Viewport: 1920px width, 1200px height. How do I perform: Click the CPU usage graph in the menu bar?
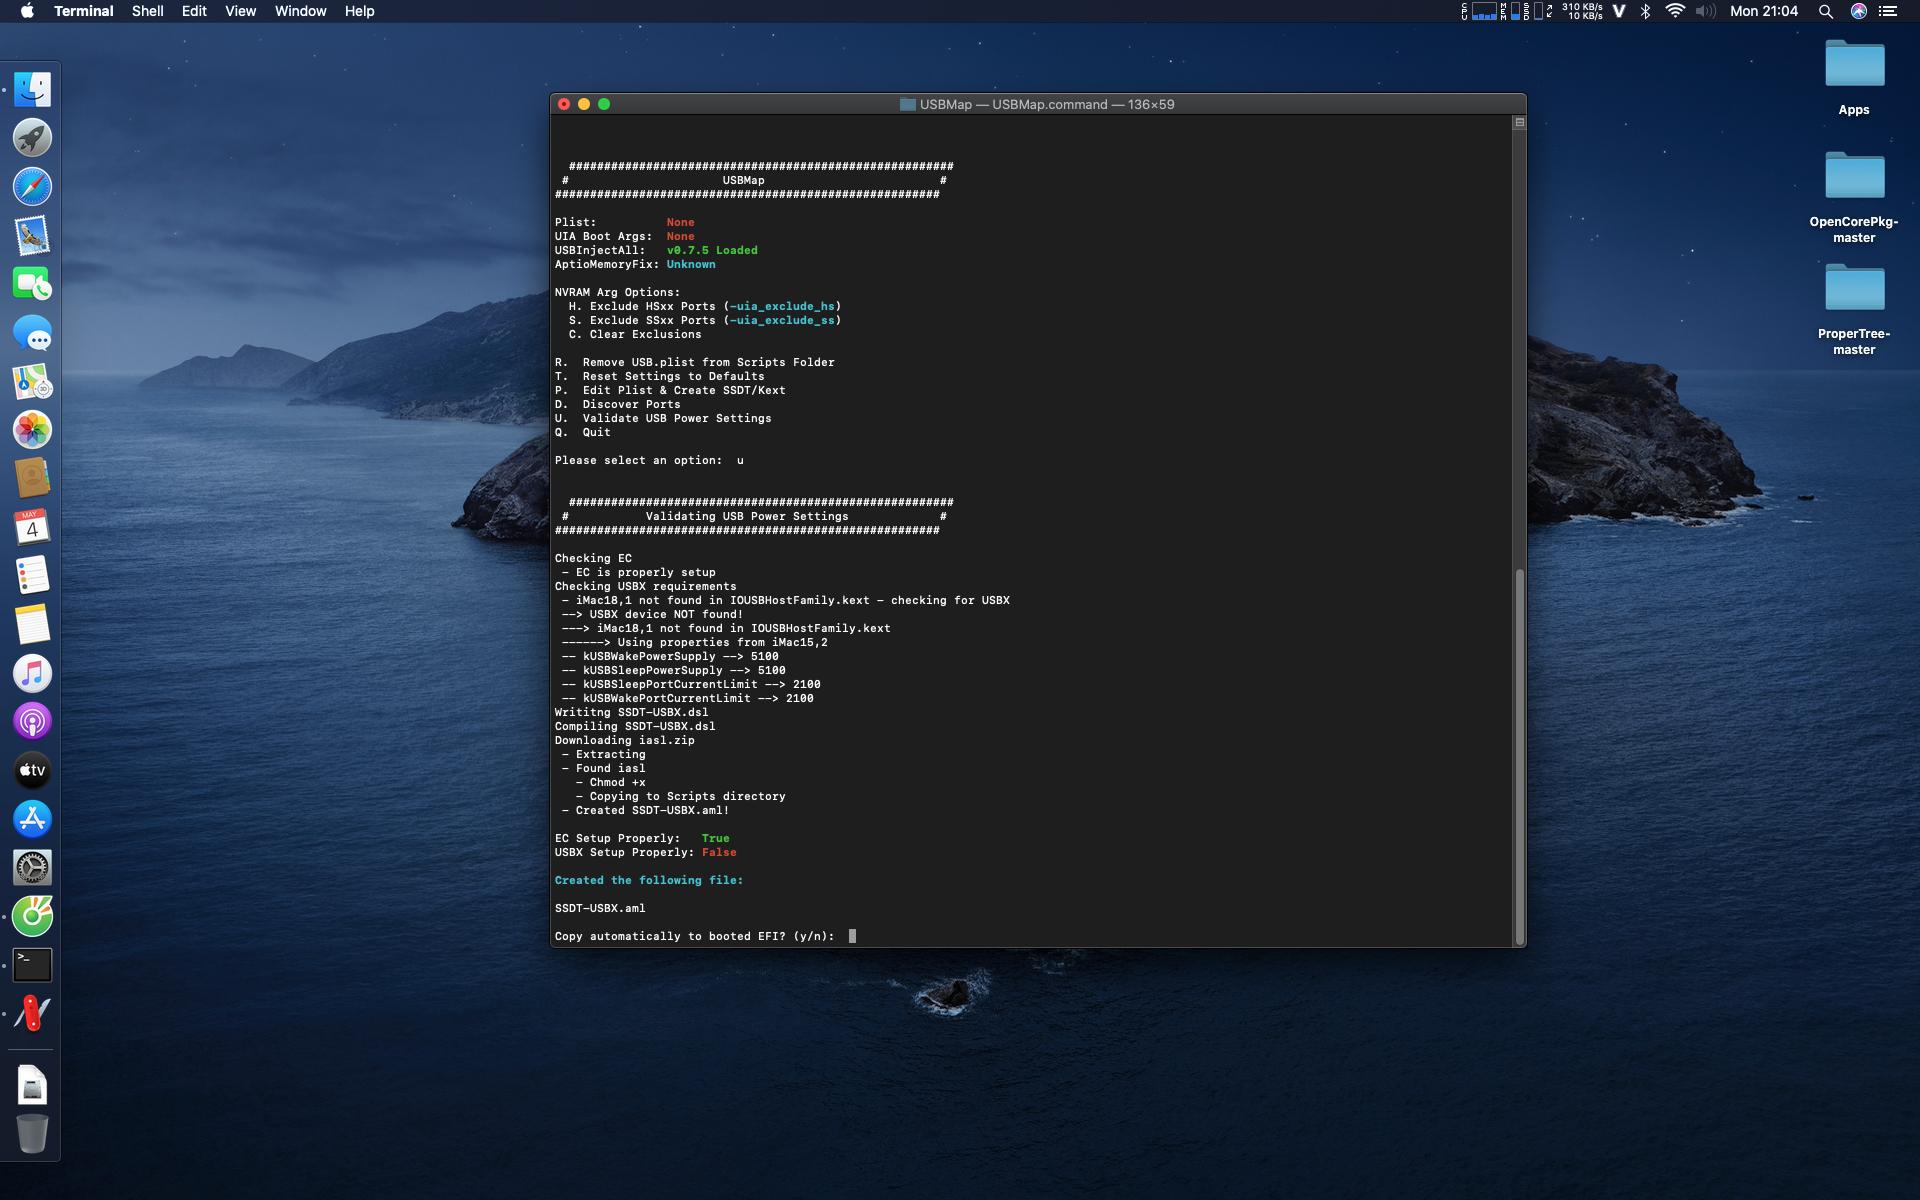1479,11
